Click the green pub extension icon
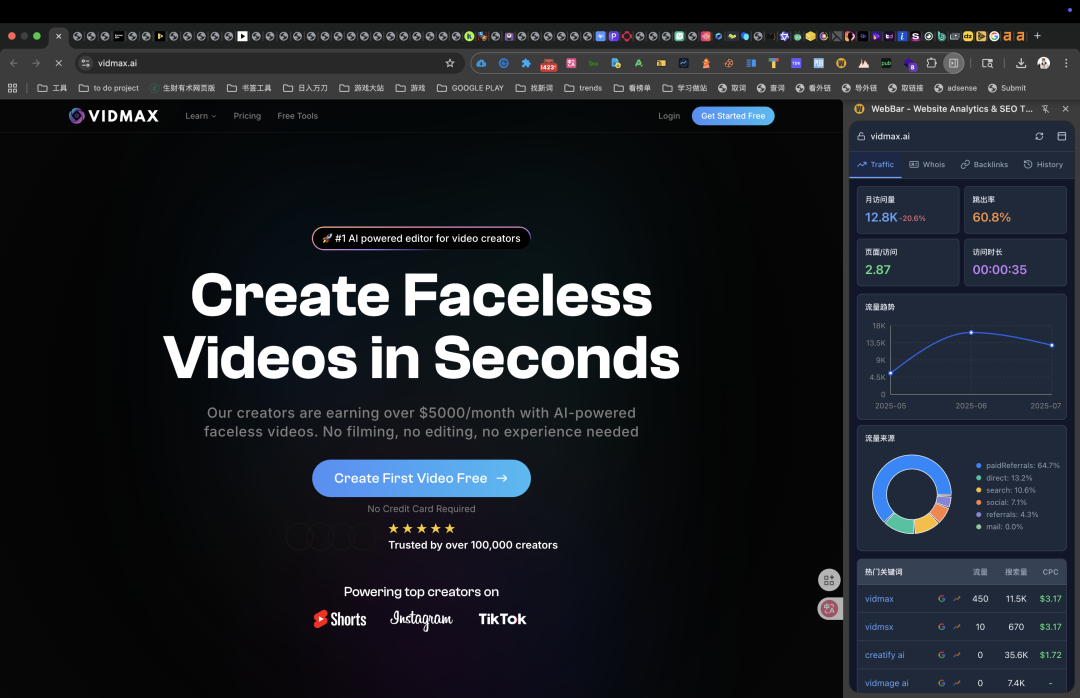 886,63
